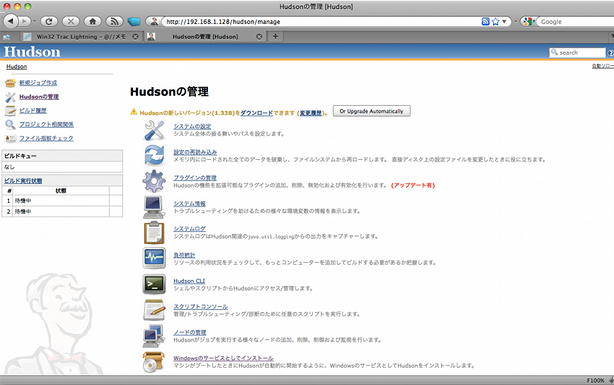Select the Hudsonの管理 [Hudson] tab

coord(205,36)
